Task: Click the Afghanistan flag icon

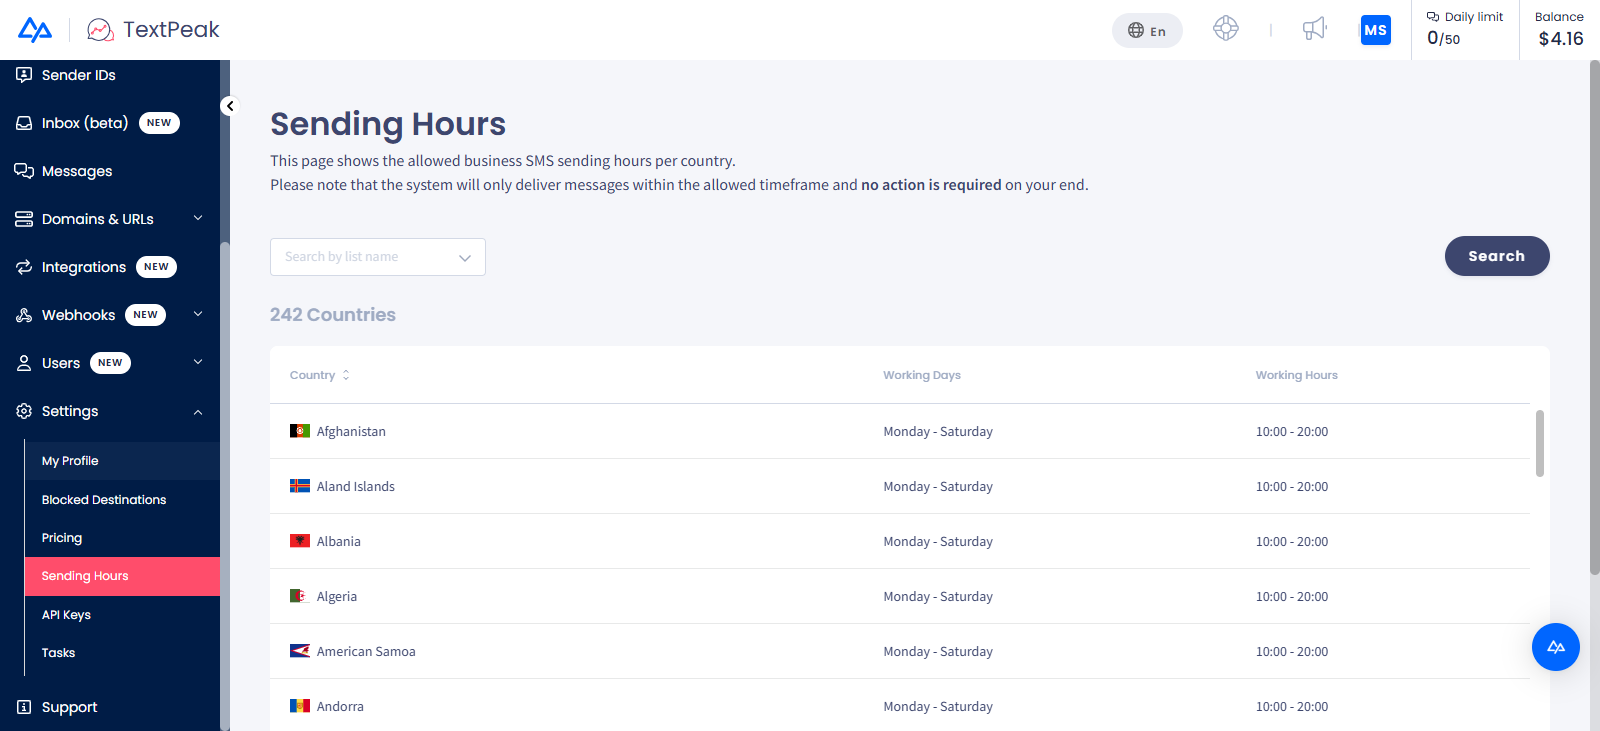Action: [x=300, y=431]
